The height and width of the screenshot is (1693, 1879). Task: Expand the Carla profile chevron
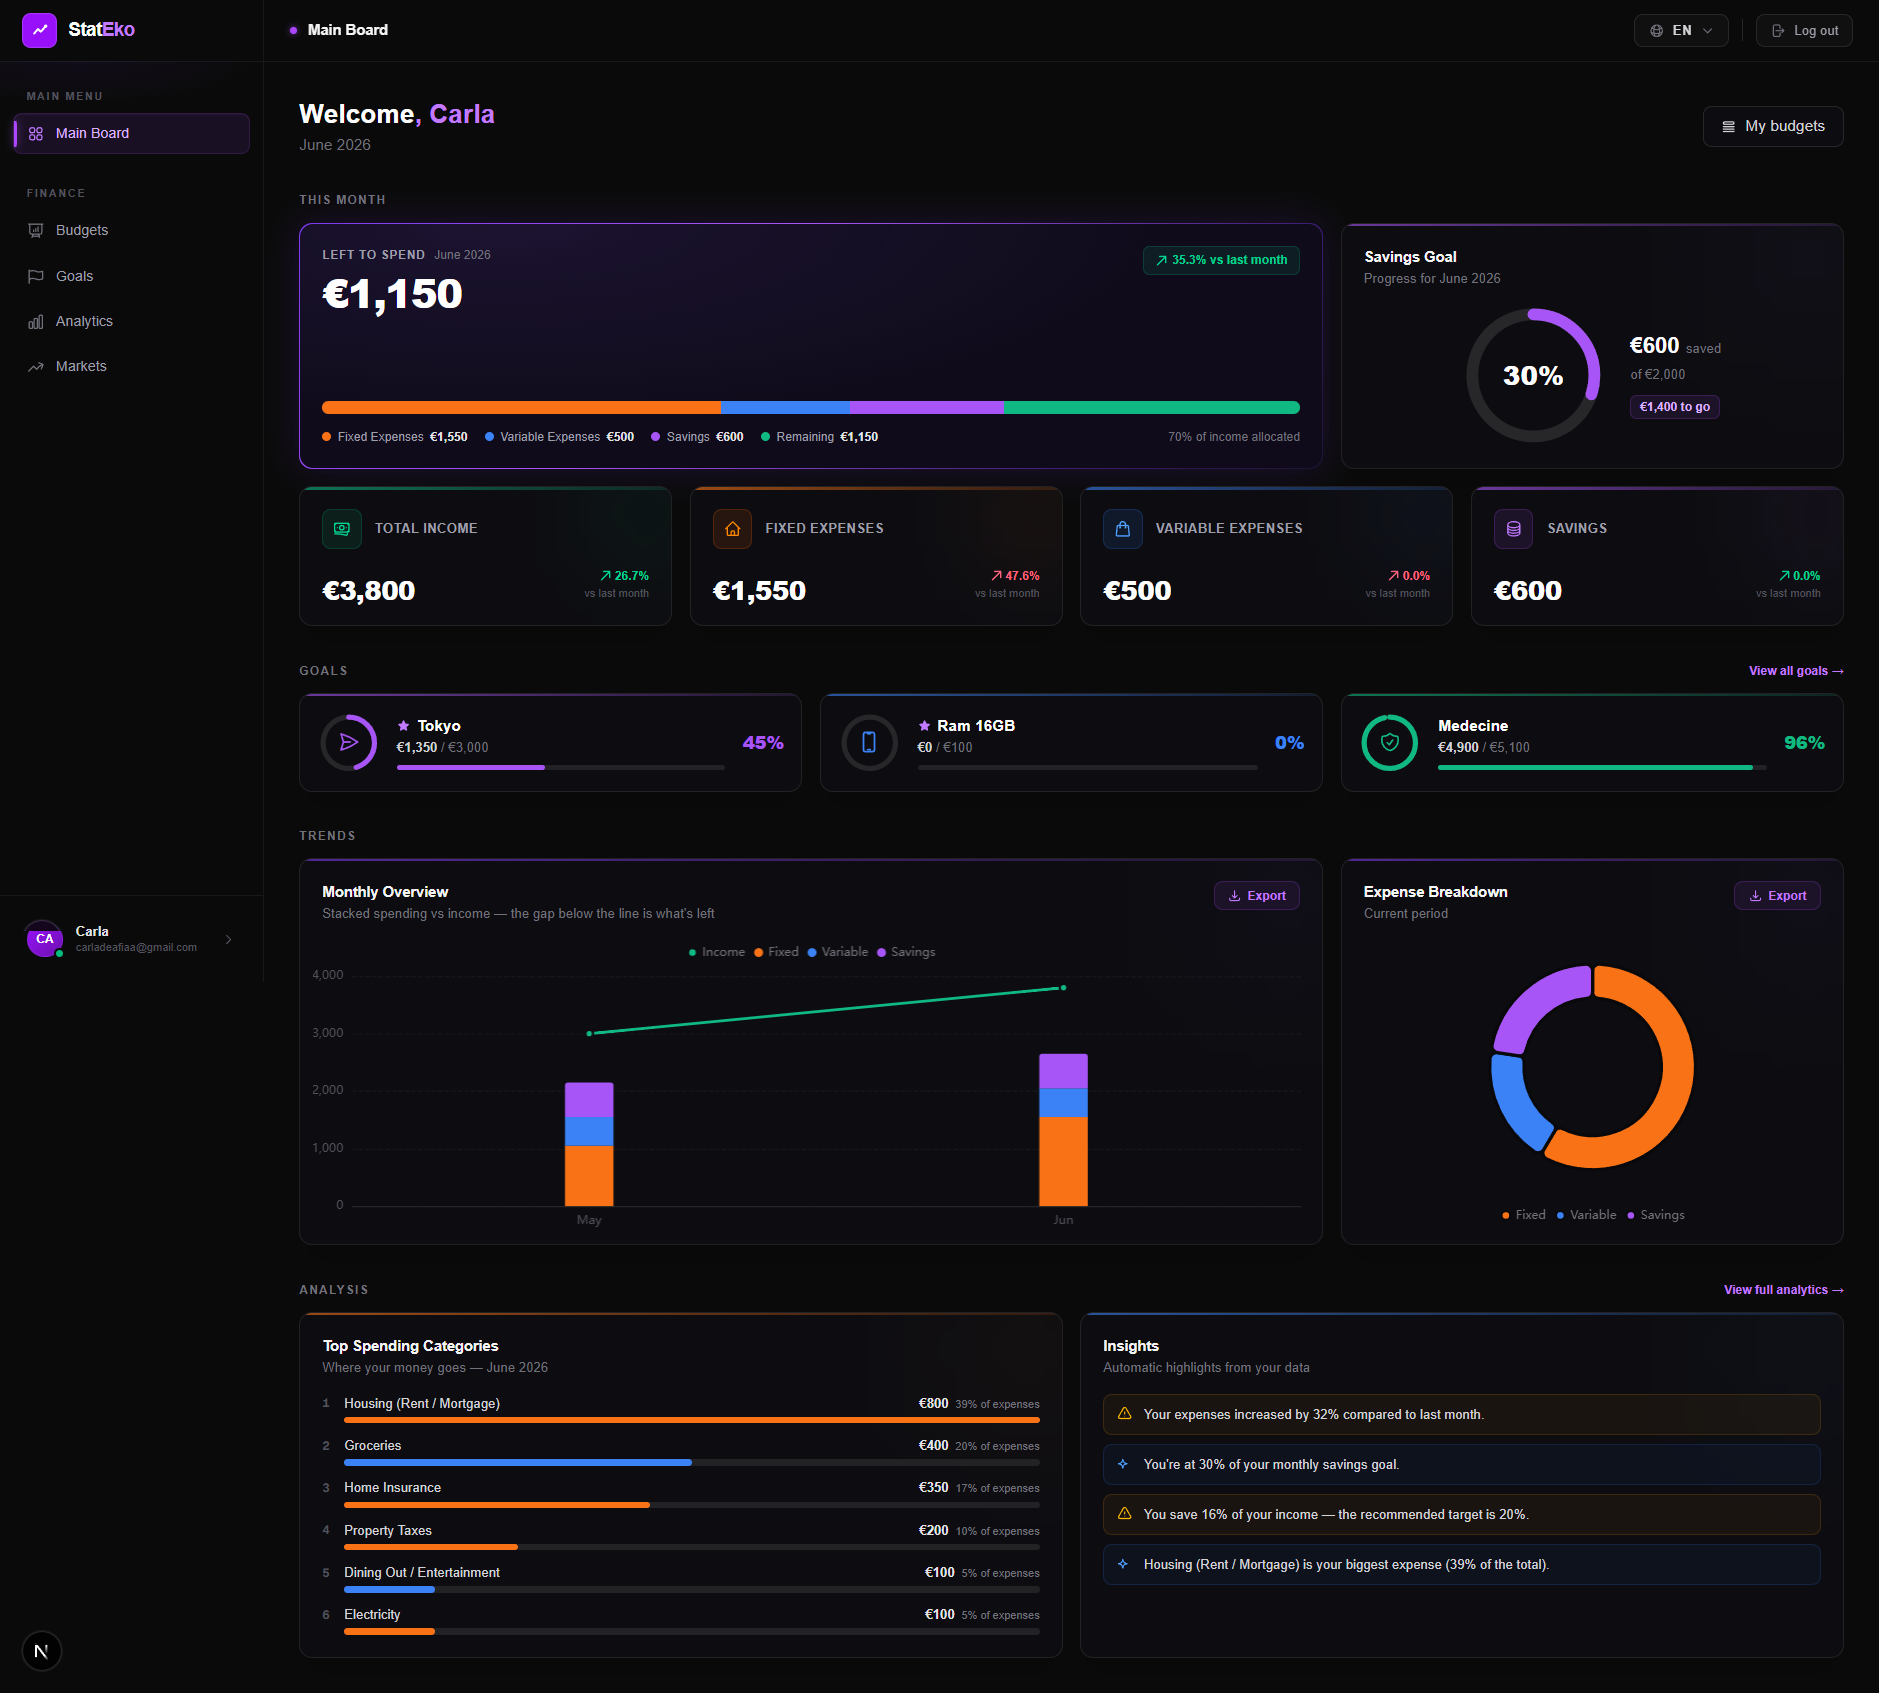pyautogui.click(x=229, y=939)
